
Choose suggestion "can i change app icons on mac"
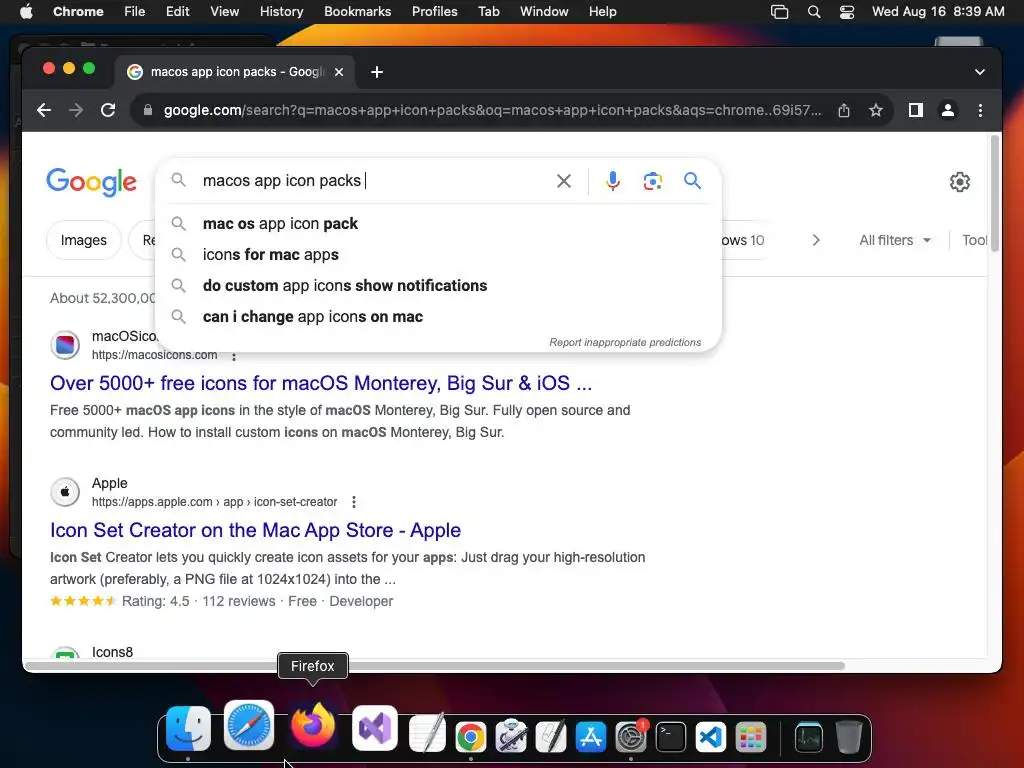click(438, 317)
